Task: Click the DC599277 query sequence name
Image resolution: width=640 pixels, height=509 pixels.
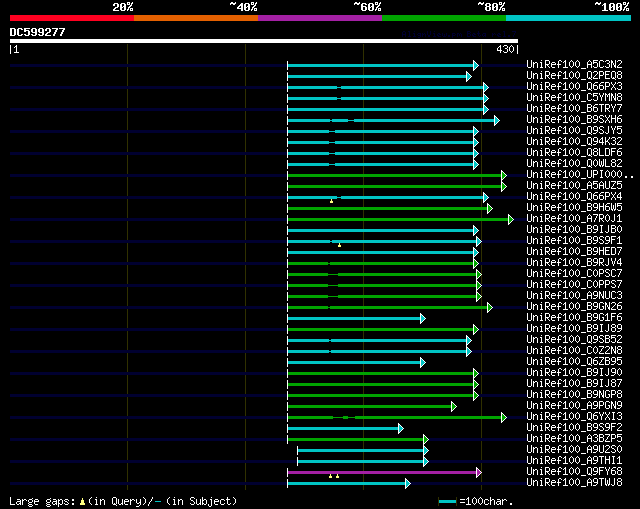Action: coord(38,32)
